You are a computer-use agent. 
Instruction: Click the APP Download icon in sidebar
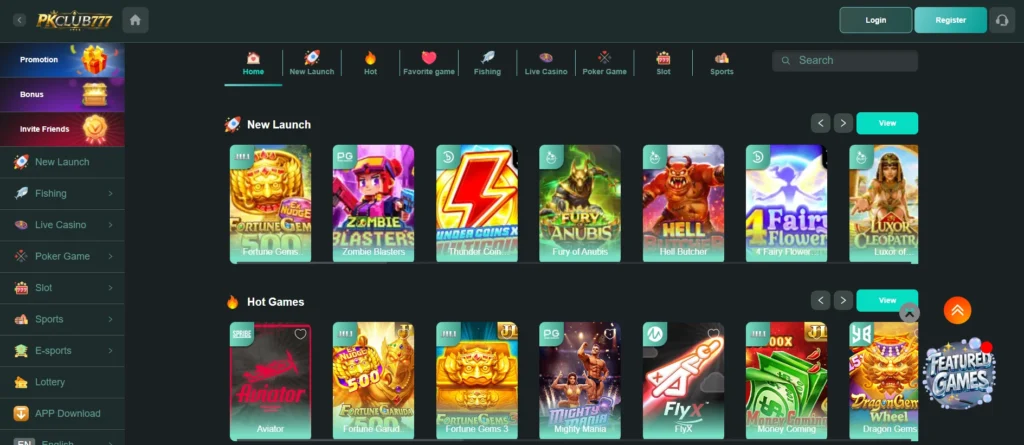pyautogui.click(x=21, y=413)
